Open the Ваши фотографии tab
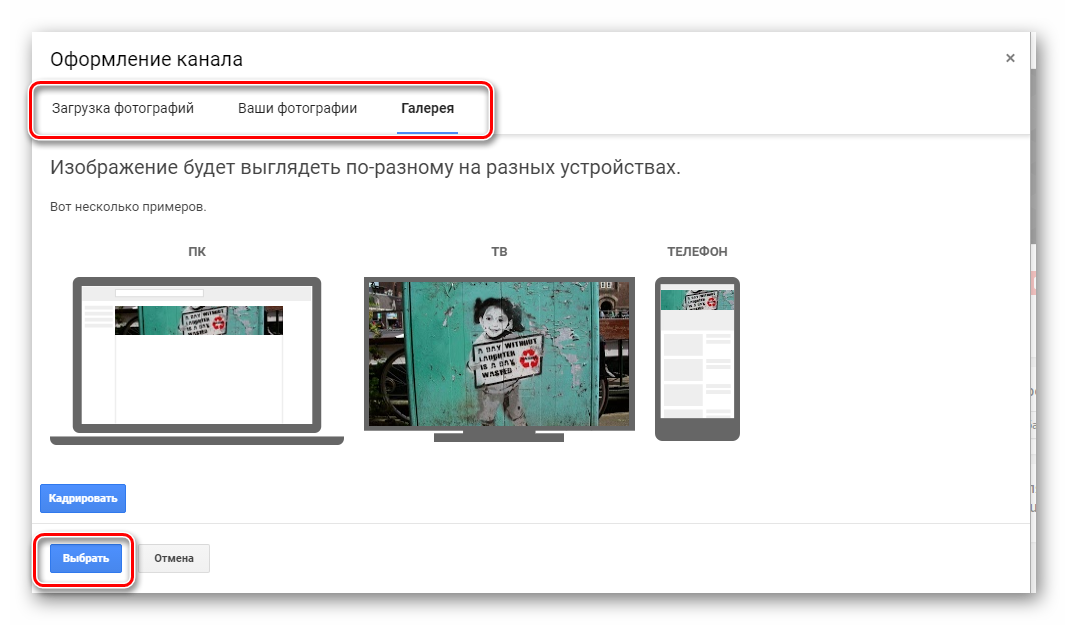The width and height of the screenshot is (1068, 625). coord(297,108)
